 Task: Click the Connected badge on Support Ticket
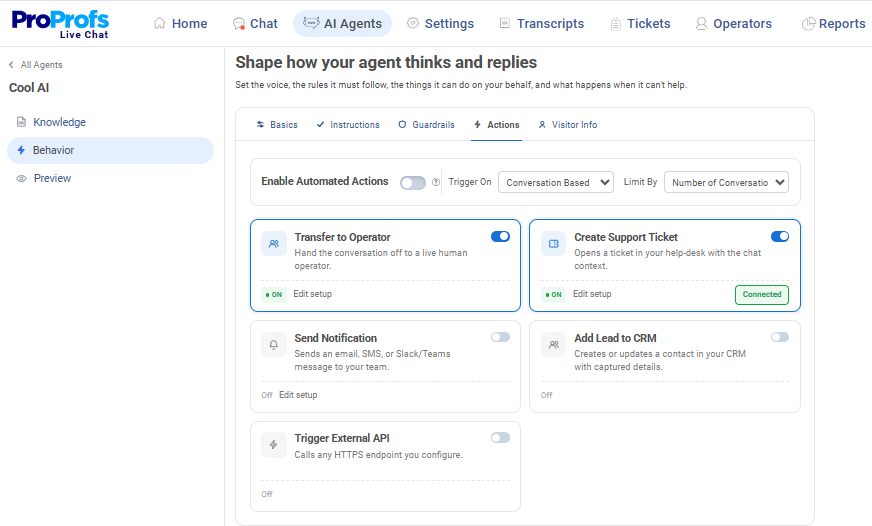click(762, 295)
